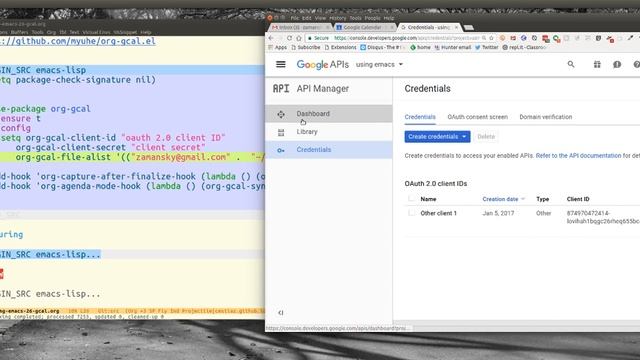Close the Credentials browser tab

tap(456, 27)
